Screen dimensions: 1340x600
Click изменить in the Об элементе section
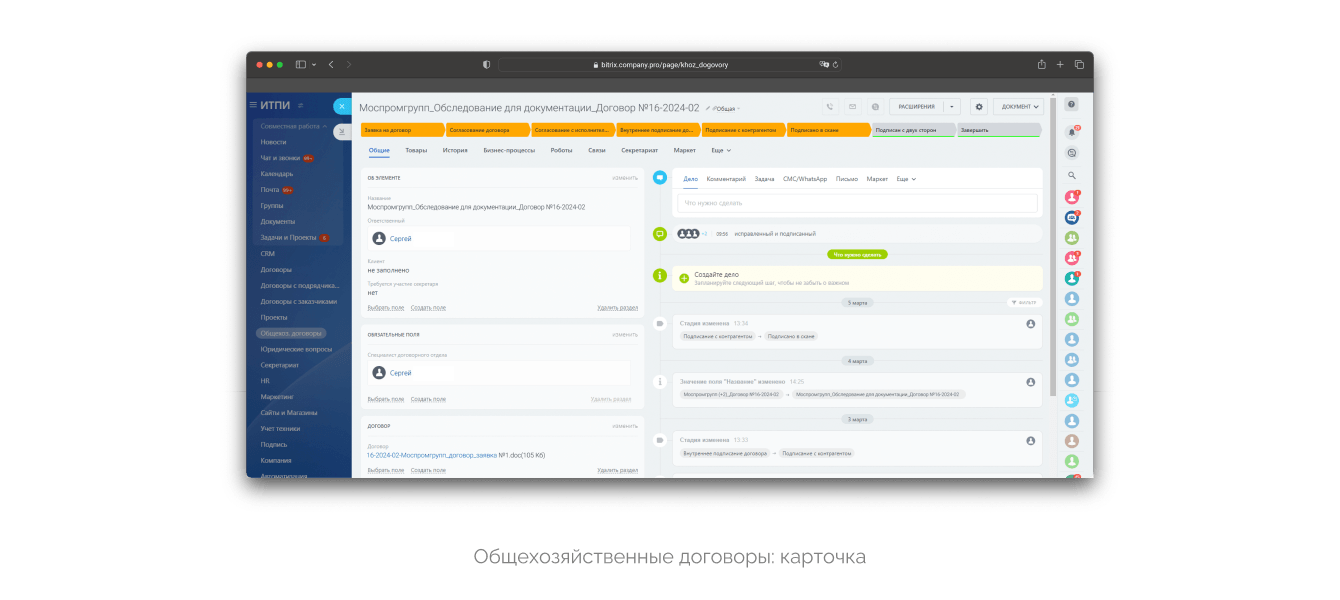pos(625,178)
